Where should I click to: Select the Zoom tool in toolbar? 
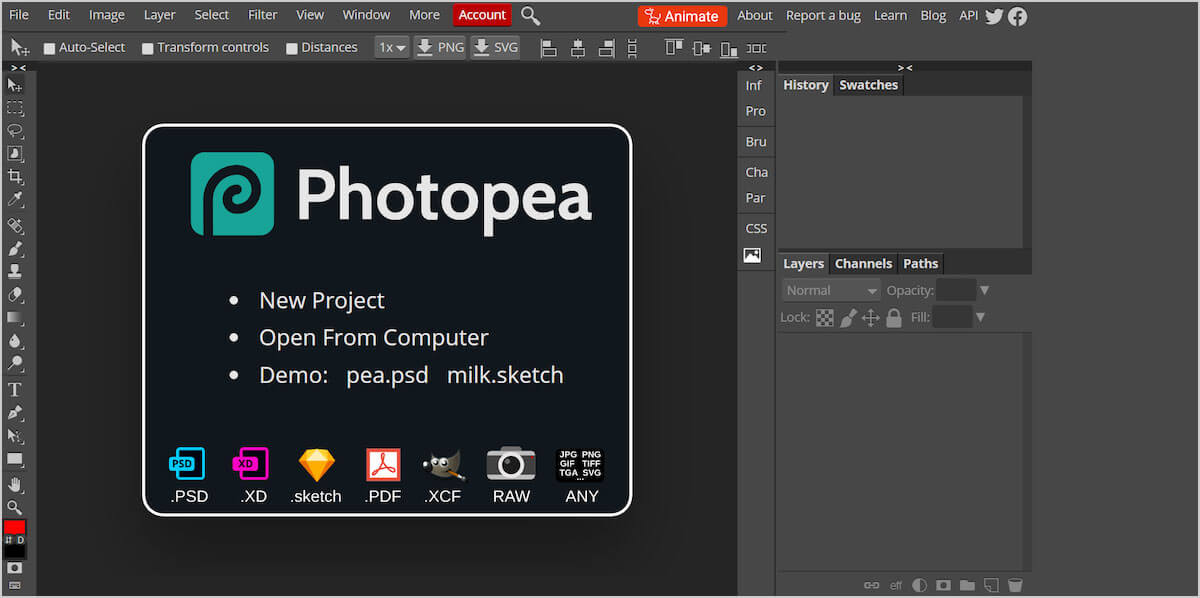pos(15,507)
